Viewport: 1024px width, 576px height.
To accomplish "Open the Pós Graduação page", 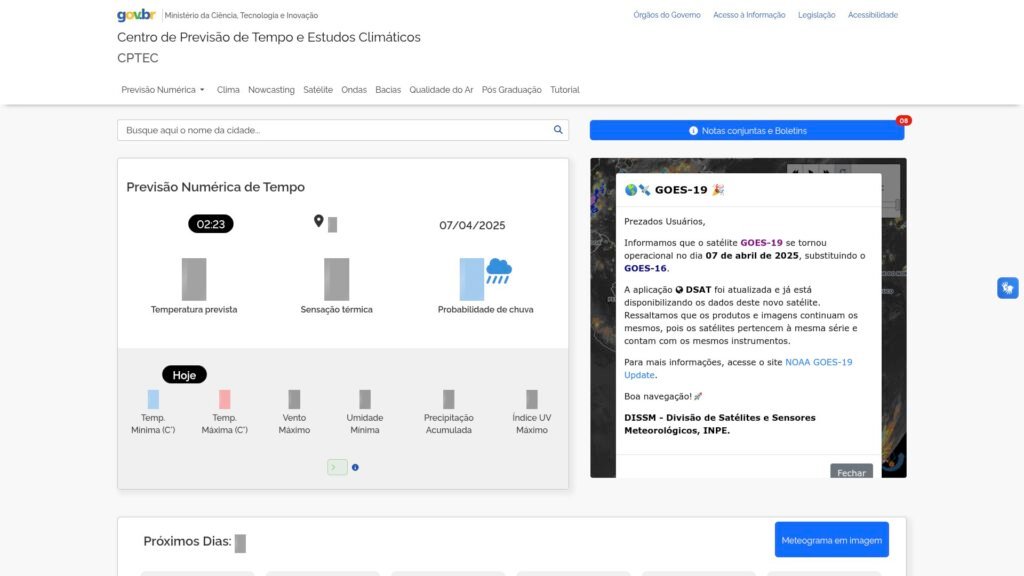I will 511,90.
